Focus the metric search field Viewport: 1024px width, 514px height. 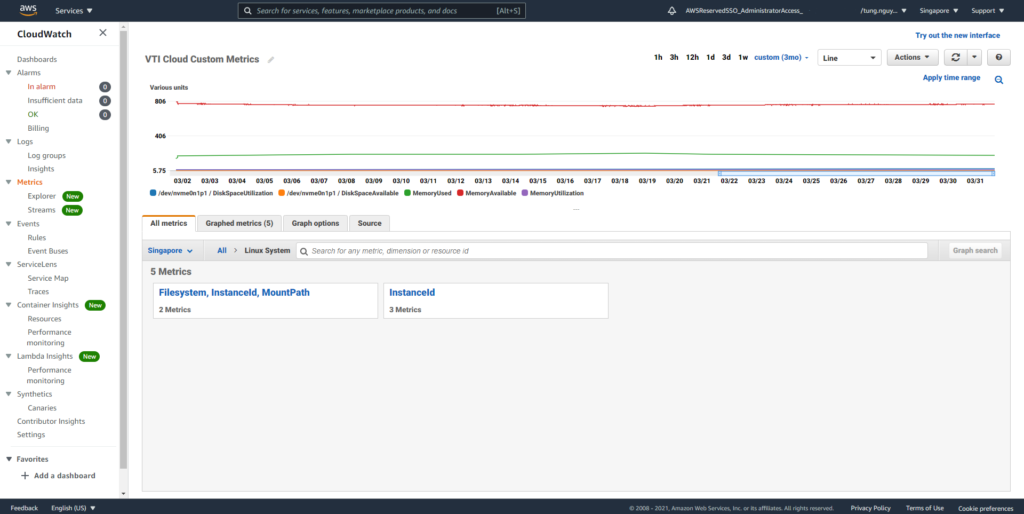tap(612, 251)
